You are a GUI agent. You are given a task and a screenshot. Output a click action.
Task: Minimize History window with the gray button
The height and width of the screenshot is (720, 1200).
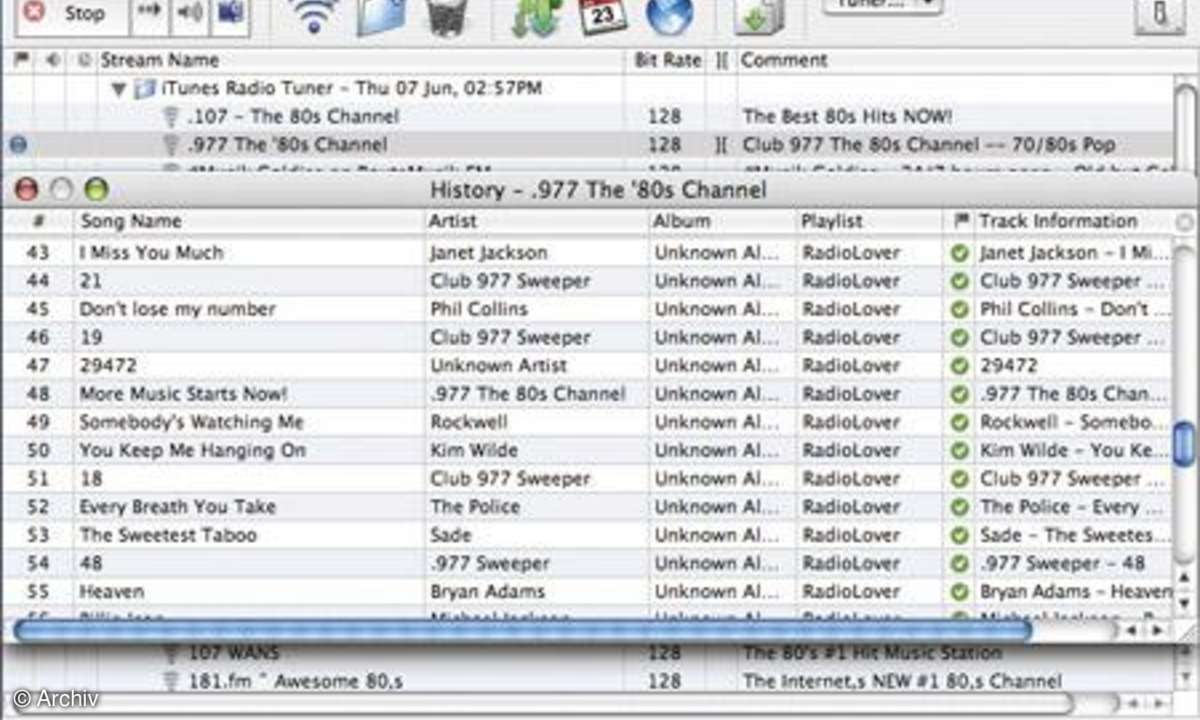tap(61, 190)
